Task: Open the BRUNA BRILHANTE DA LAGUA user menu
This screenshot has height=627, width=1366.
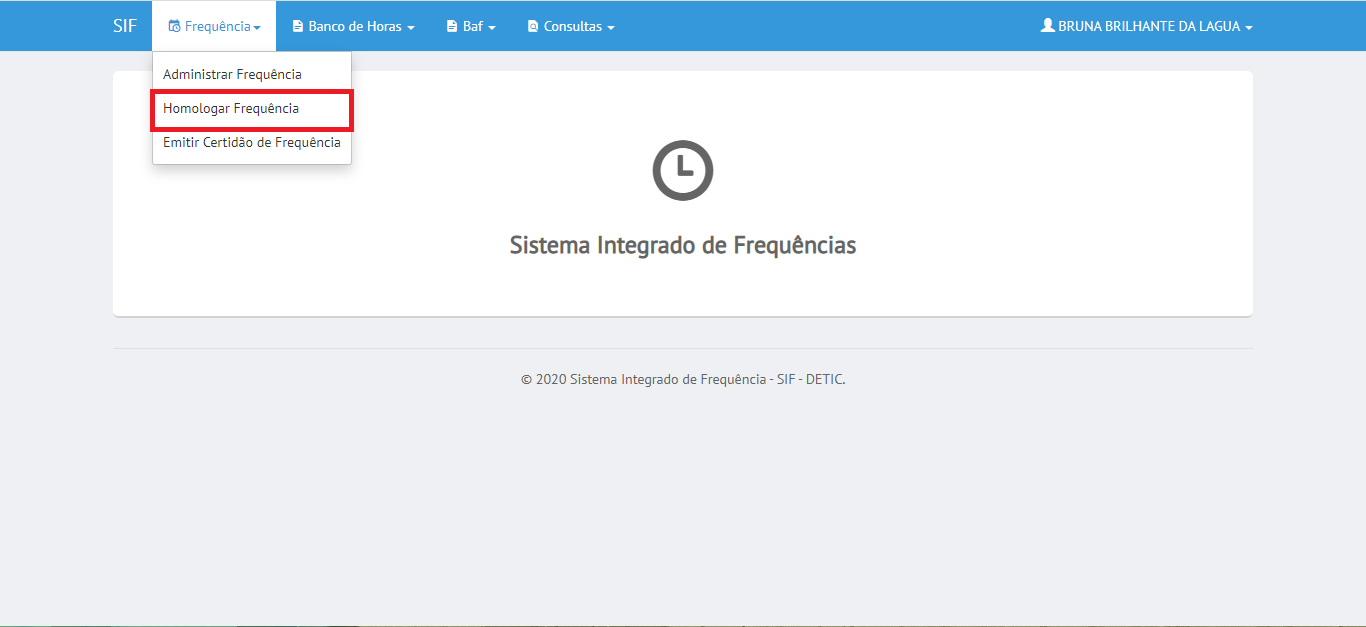Action: click(x=1147, y=26)
